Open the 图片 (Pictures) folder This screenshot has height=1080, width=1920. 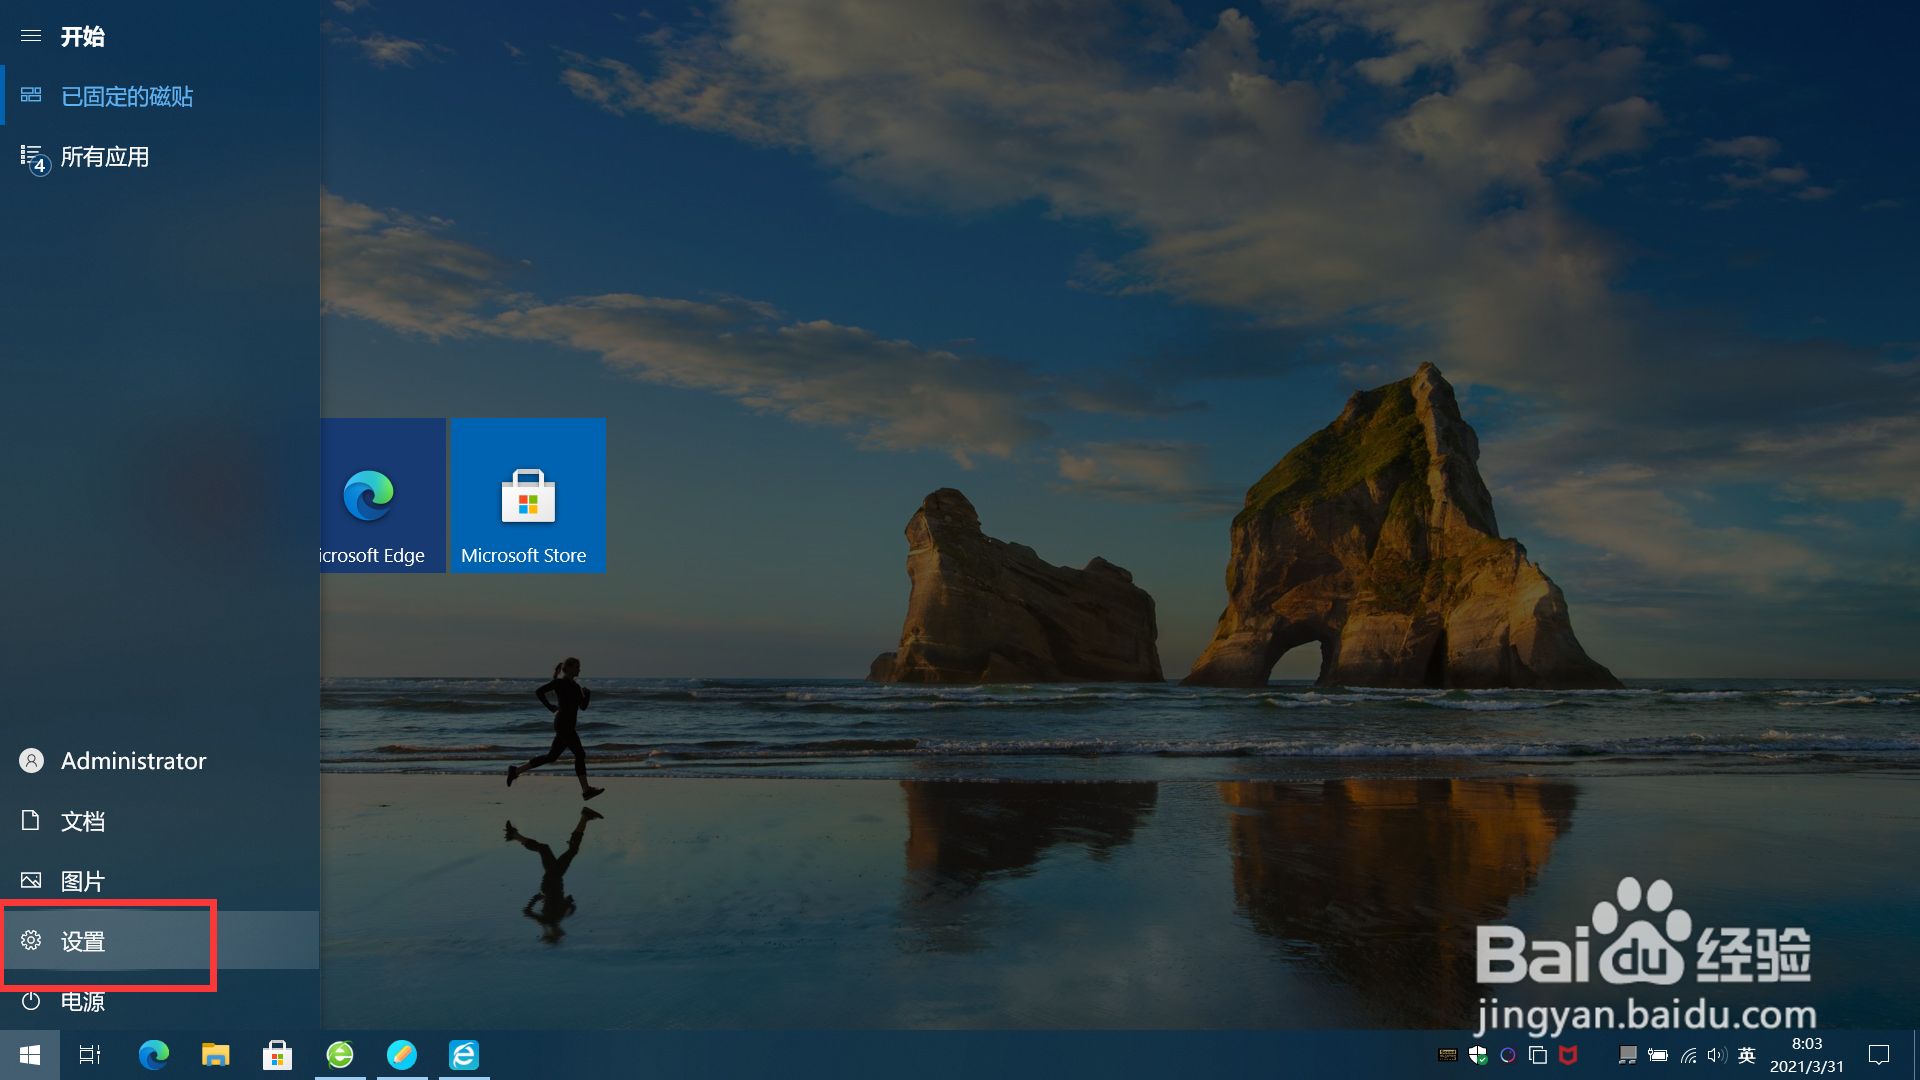point(83,881)
